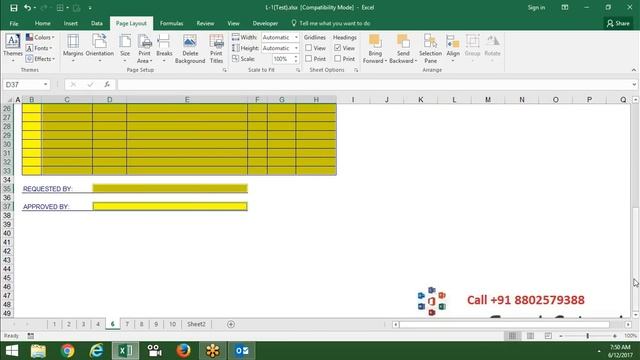Viewport: 640px width, 360px height.
Task: Click Send Backward
Action: pyautogui.click(x=403, y=49)
